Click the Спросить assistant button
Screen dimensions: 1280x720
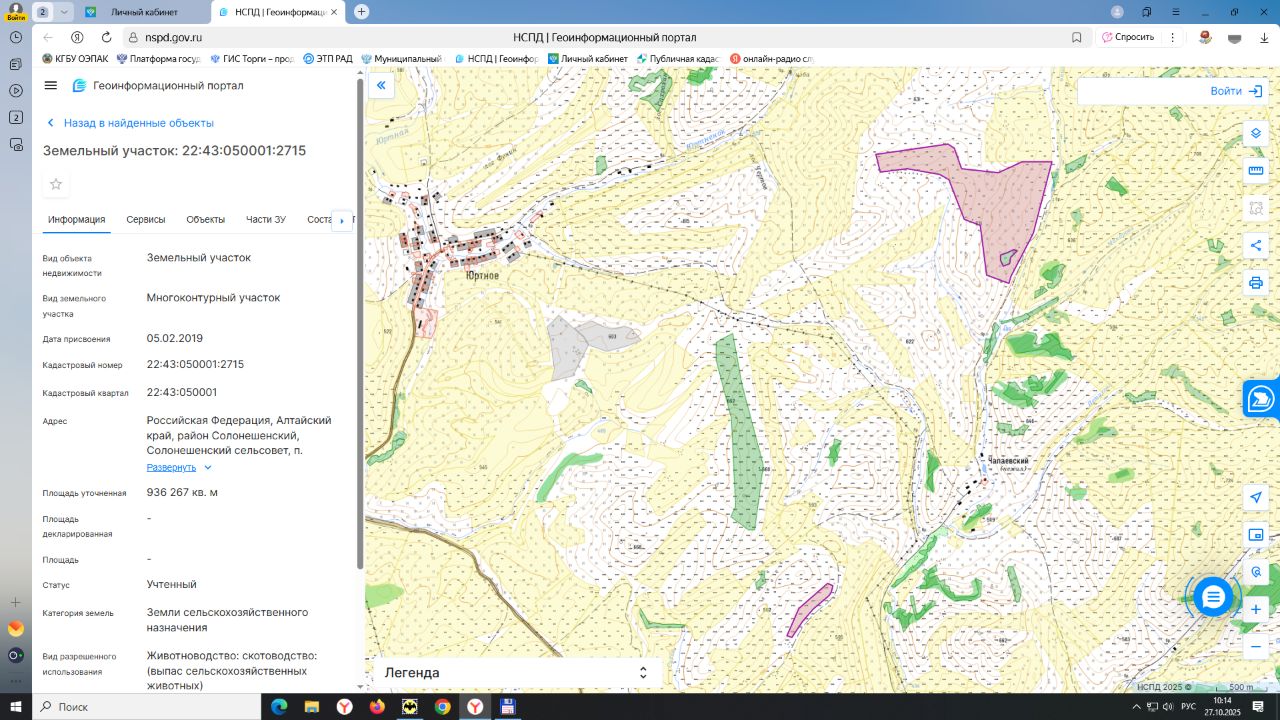(1128, 37)
